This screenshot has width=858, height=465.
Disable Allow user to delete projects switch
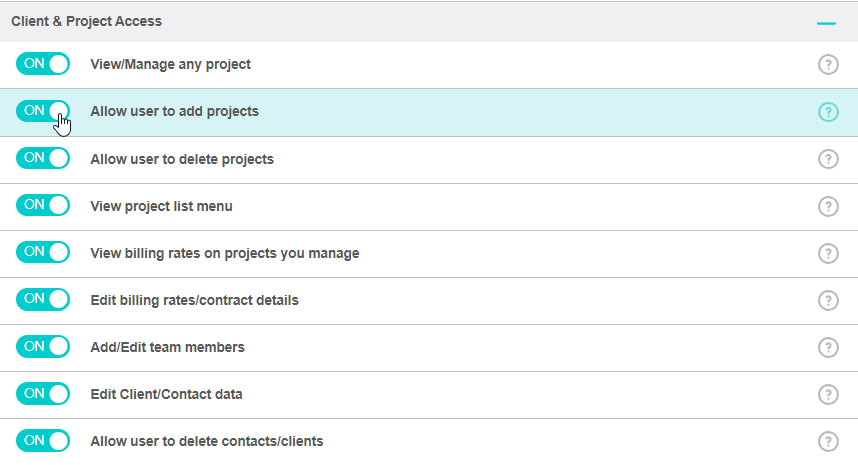[43, 158]
